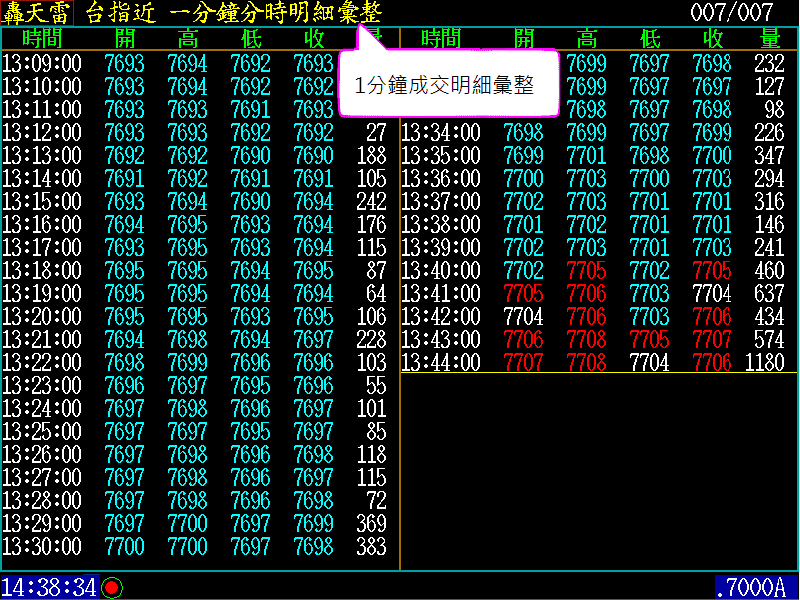Click the red 7705 open price at 13:41:00
This screenshot has width=800, height=600.
point(524,294)
